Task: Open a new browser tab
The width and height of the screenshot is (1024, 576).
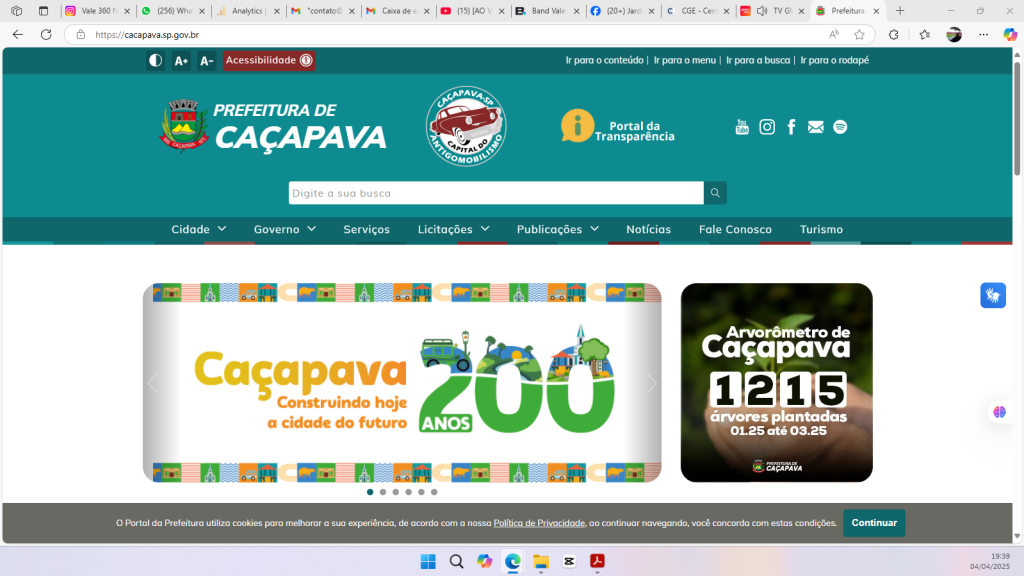Action: click(x=900, y=11)
